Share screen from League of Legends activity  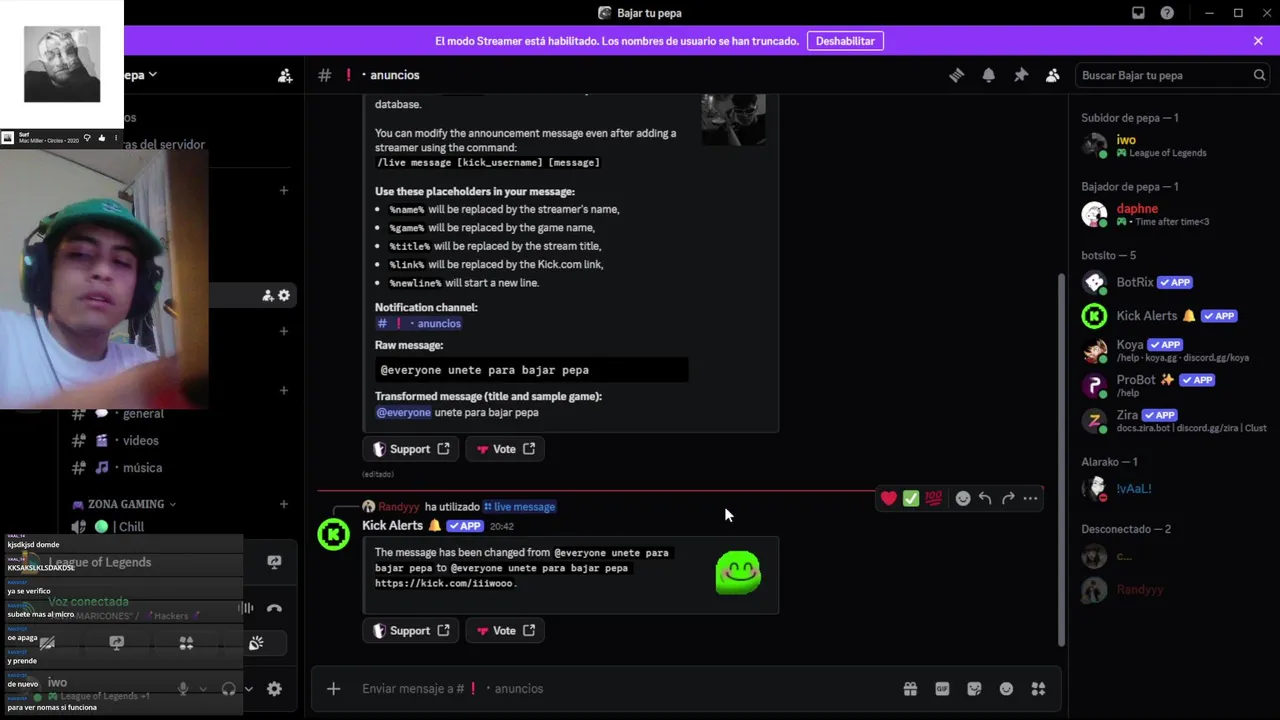(x=274, y=562)
